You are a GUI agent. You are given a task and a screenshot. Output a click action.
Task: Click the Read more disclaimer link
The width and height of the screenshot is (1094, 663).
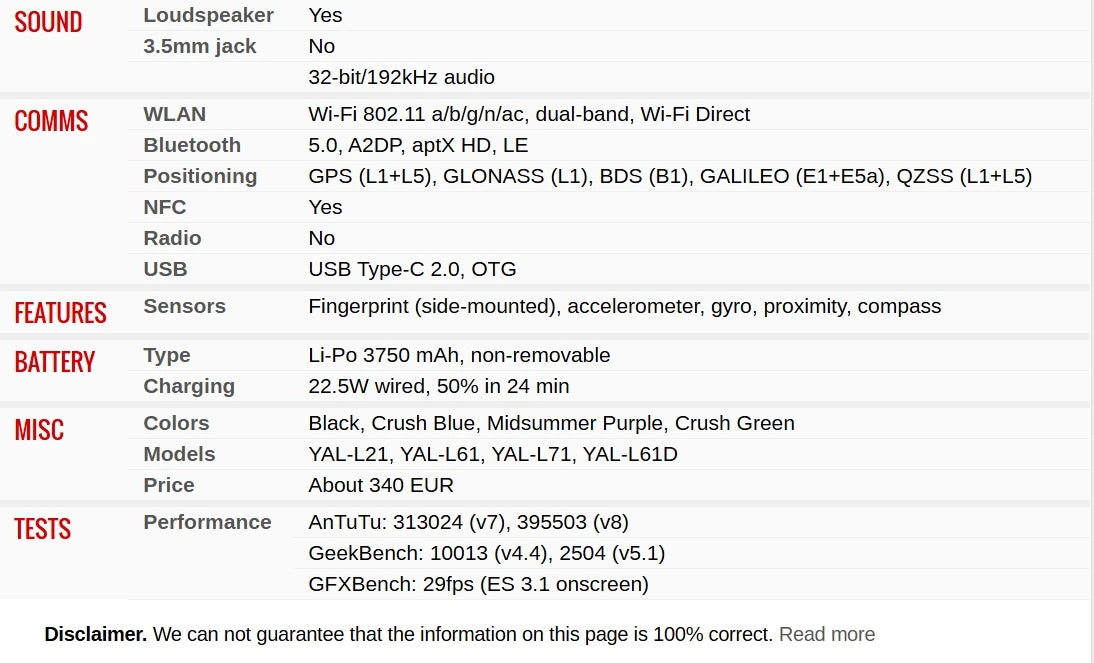826,634
